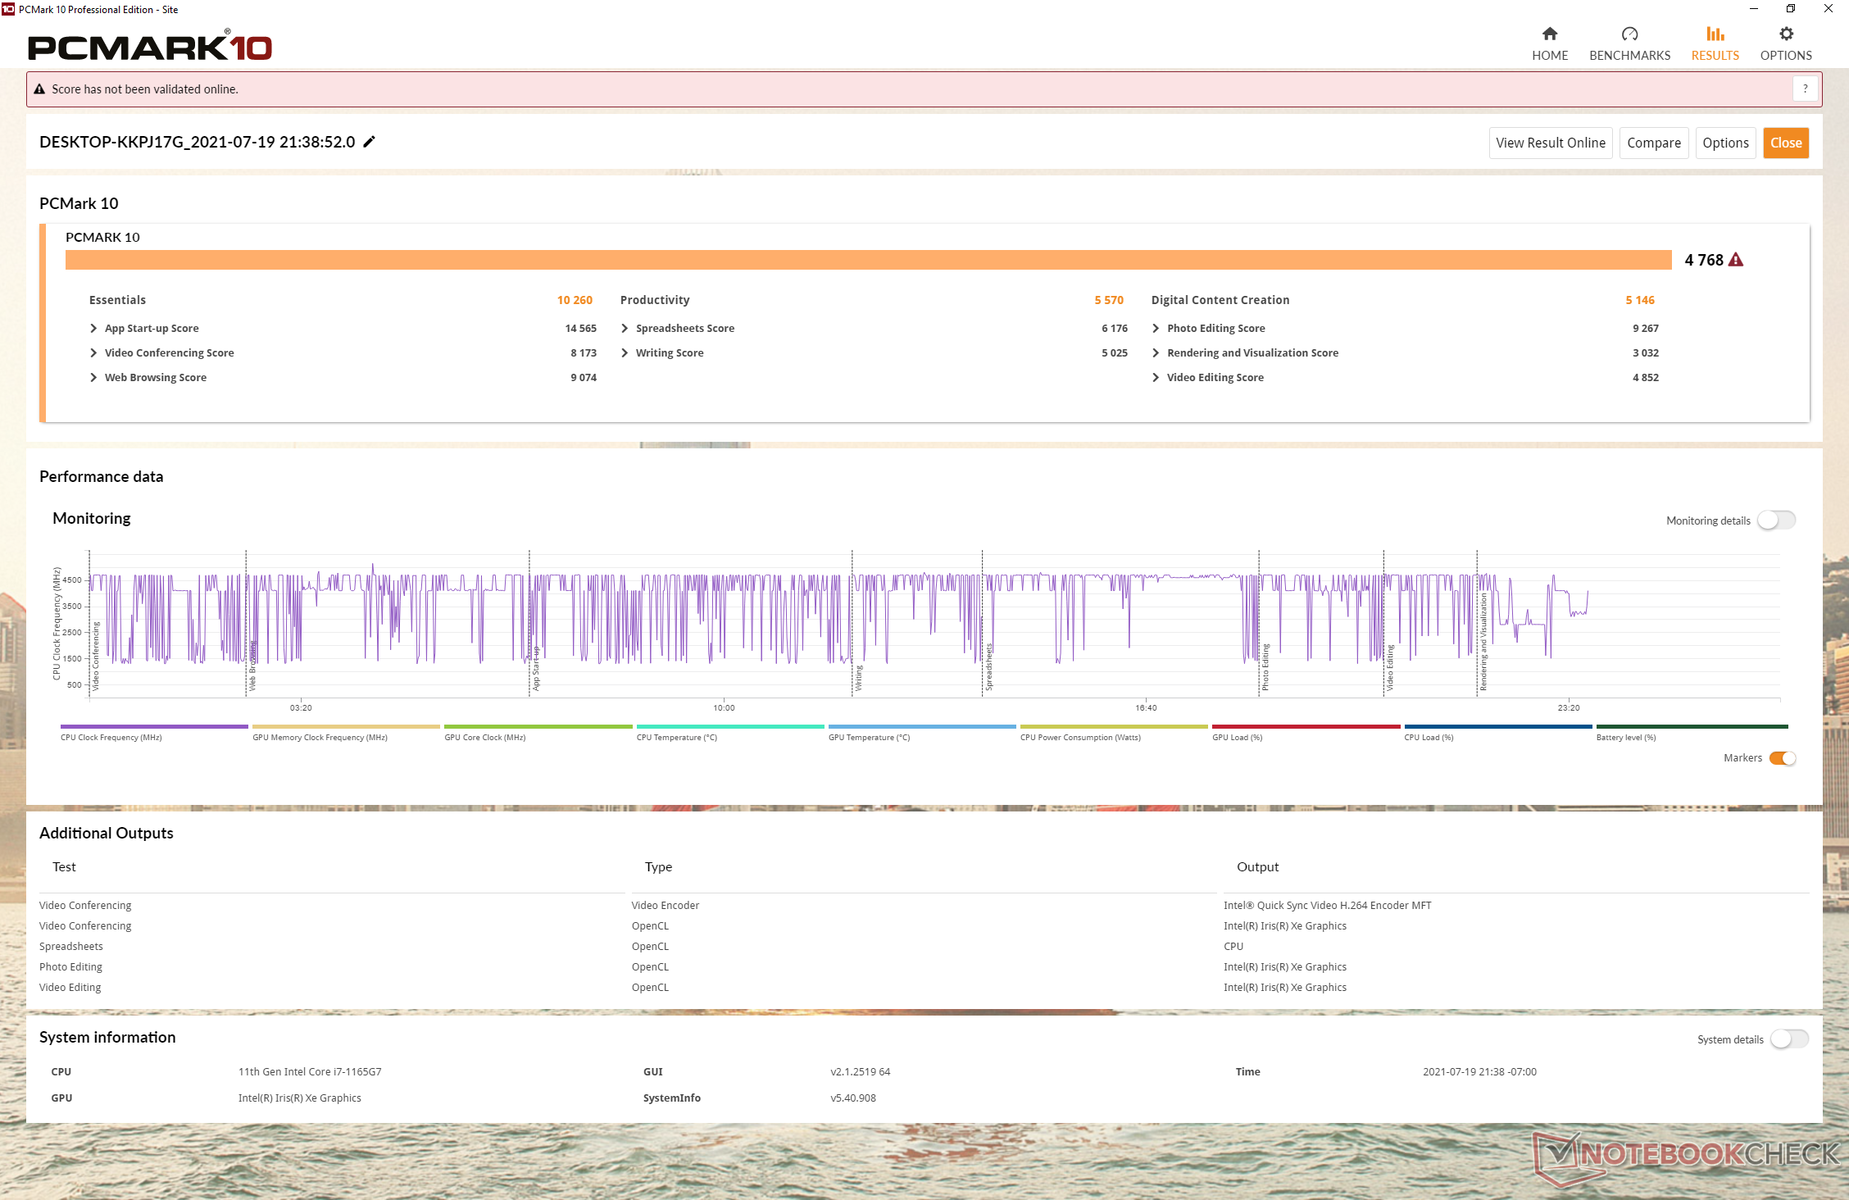The image size is (1849, 1200).
Task: Select the CPU Load legend swatch
Action: (1498, 727)
